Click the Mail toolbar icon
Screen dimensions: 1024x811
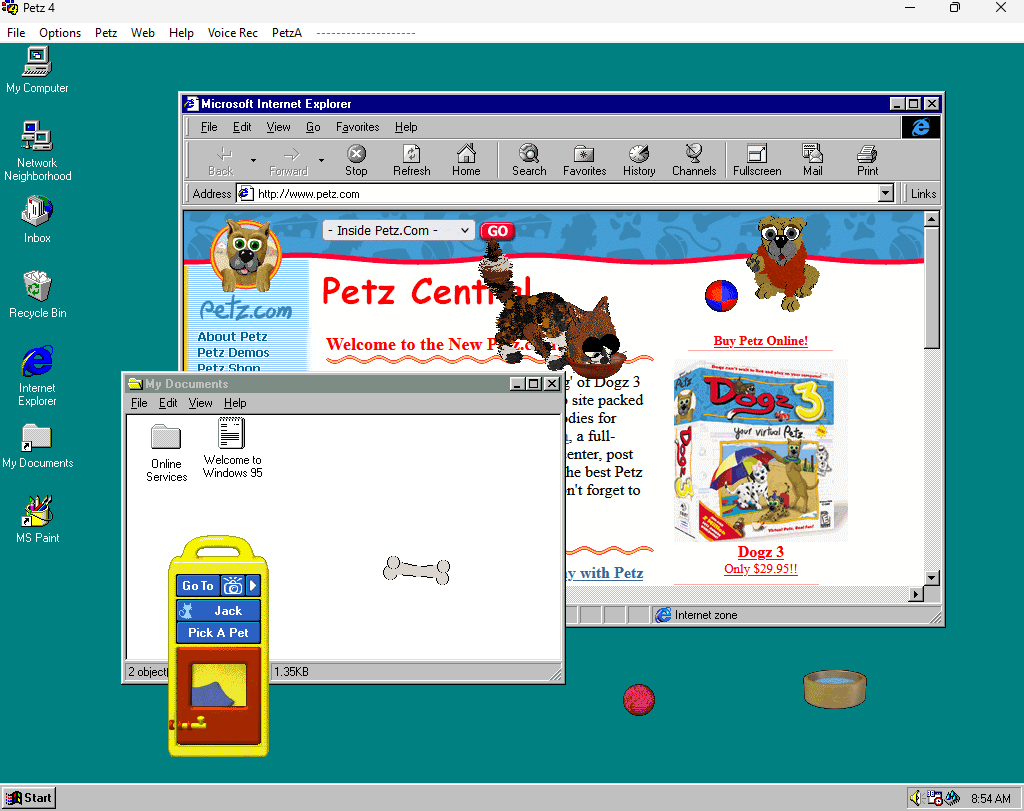(812, 159)
